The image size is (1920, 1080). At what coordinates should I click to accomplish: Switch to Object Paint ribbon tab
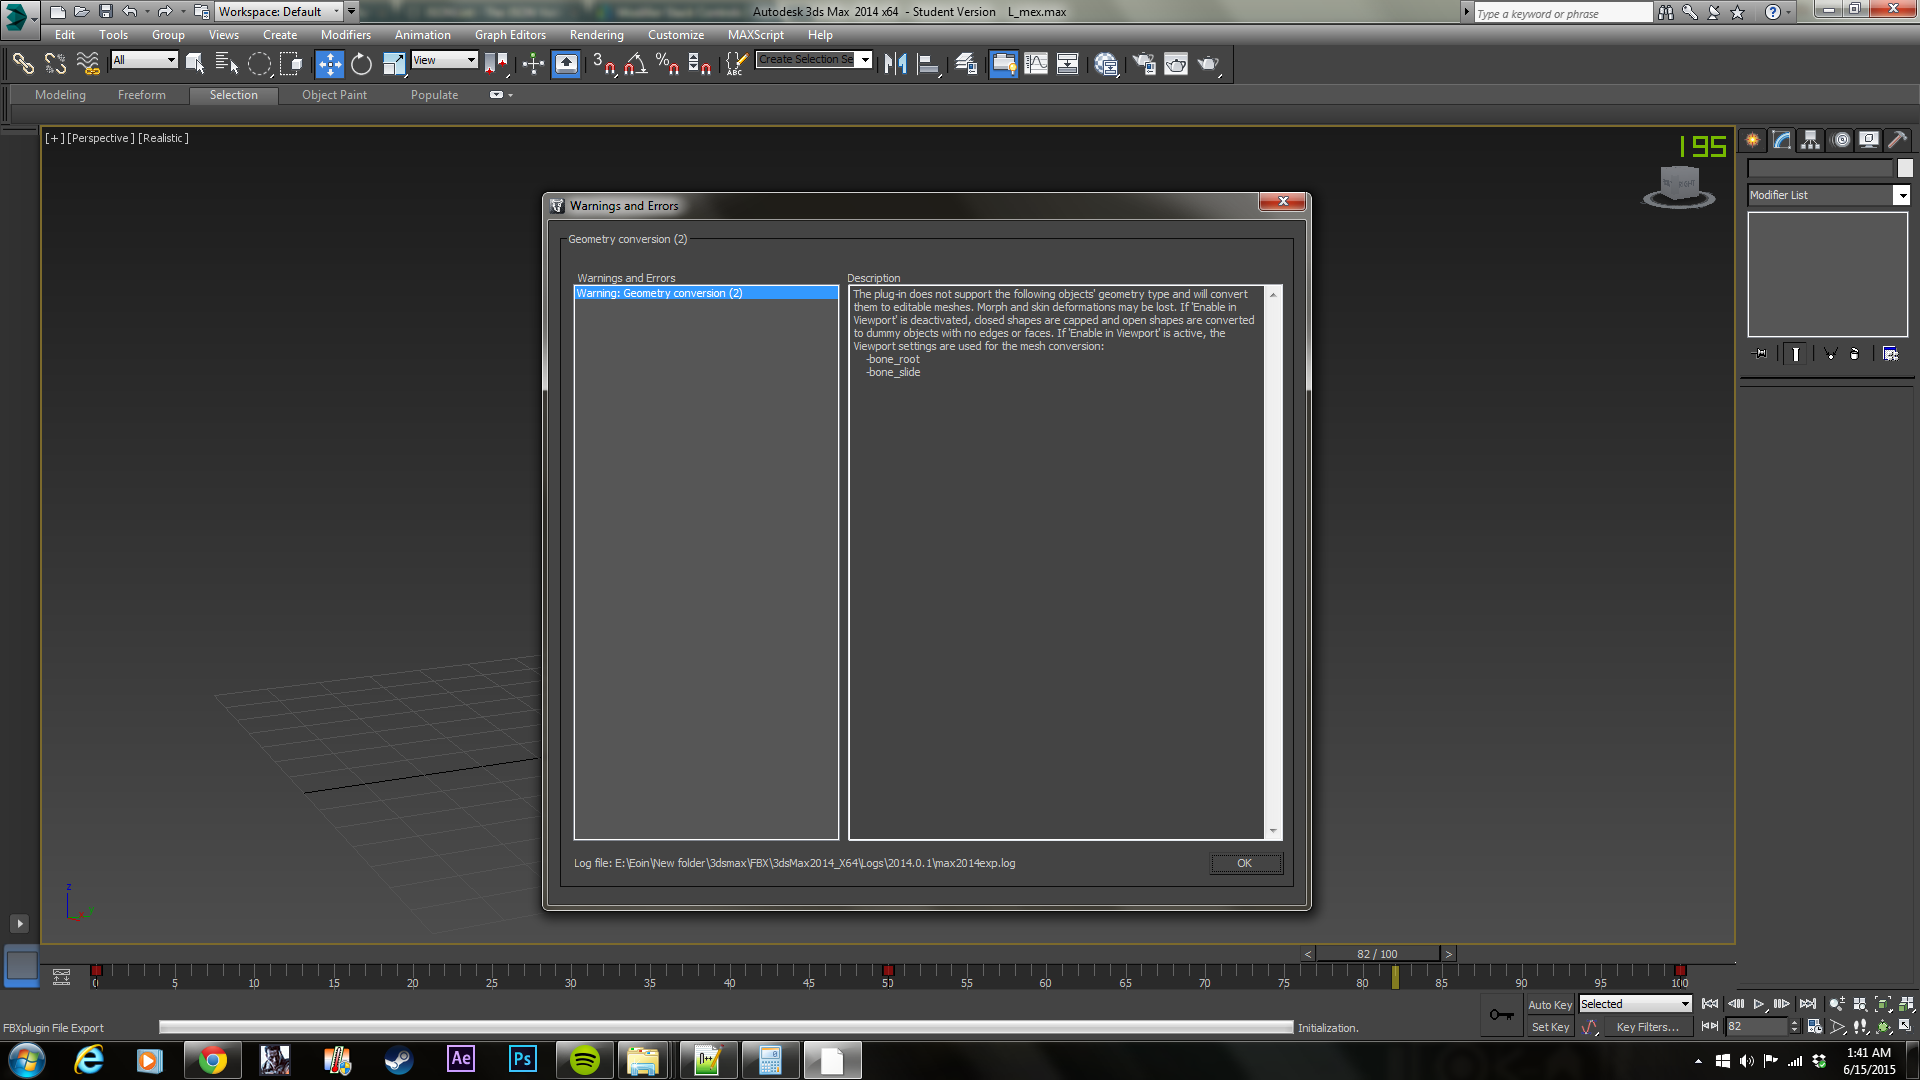coord(334,95)
